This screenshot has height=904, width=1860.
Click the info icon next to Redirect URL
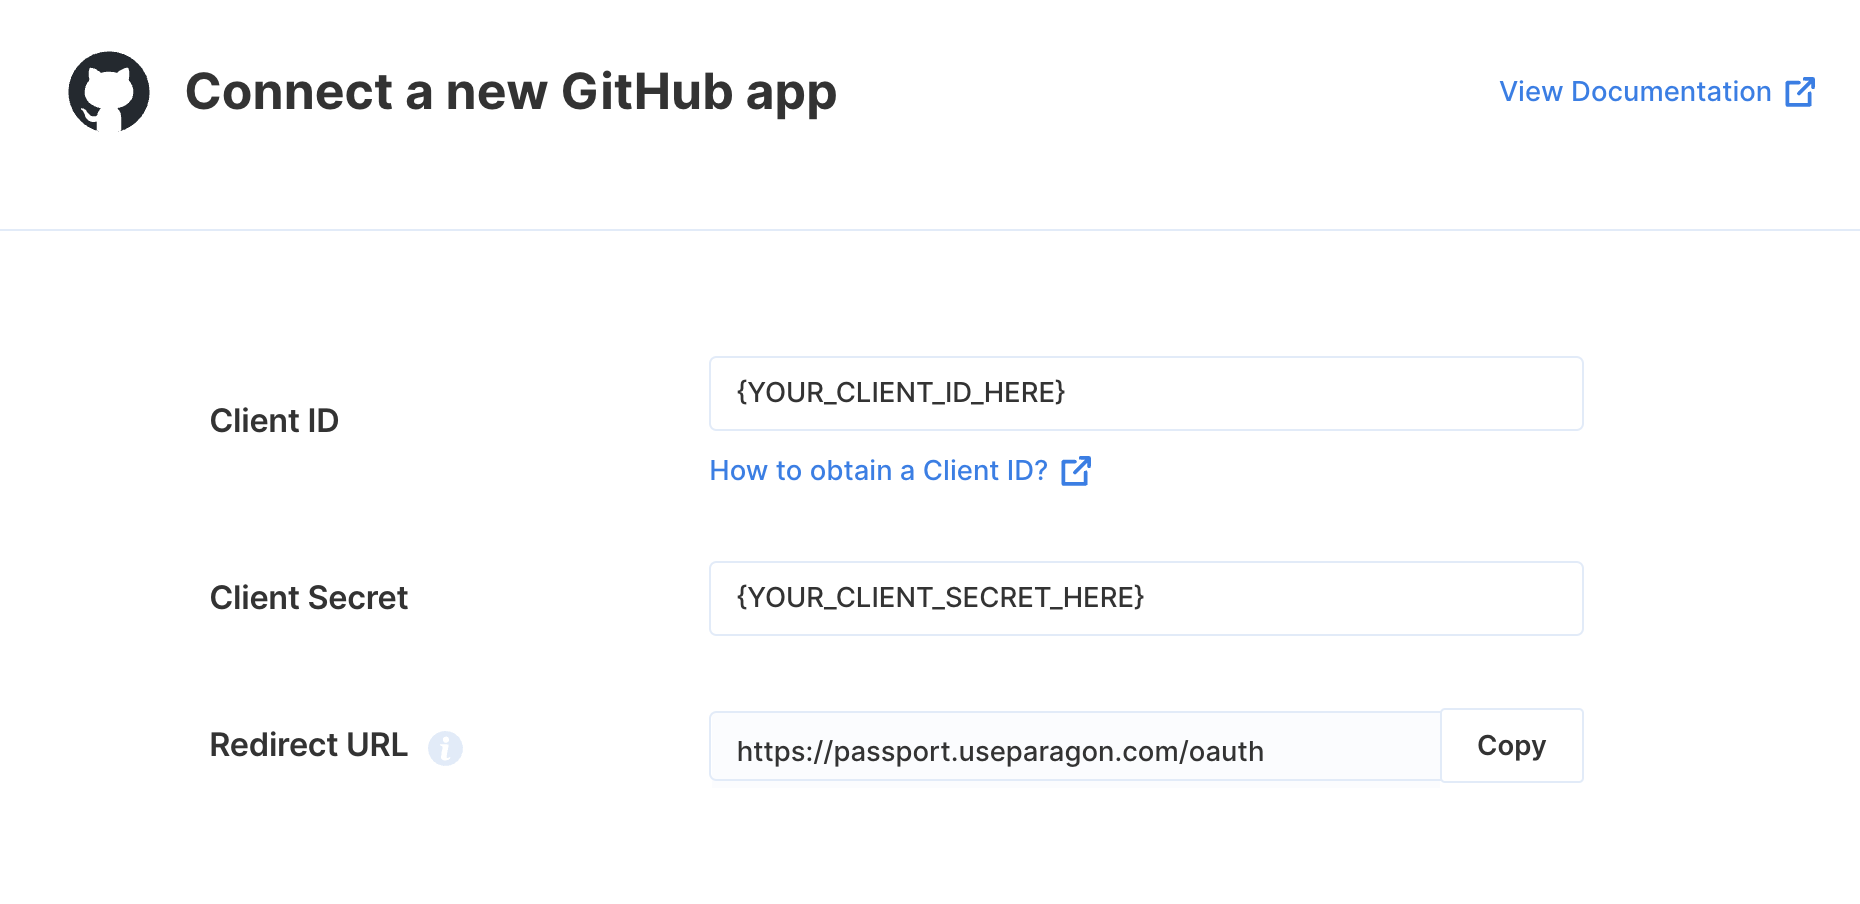[x=445, y=748]
